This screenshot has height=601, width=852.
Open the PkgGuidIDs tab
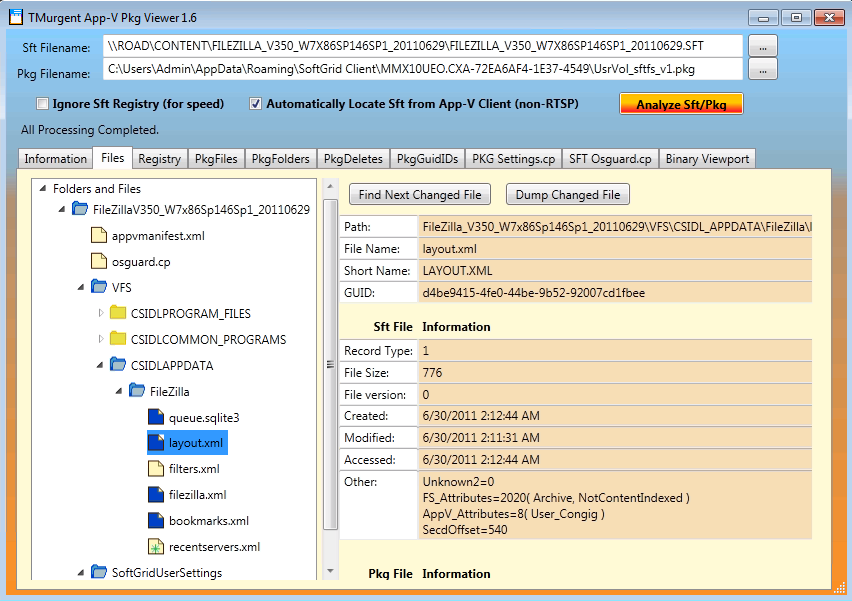click(x=427, y=159)
